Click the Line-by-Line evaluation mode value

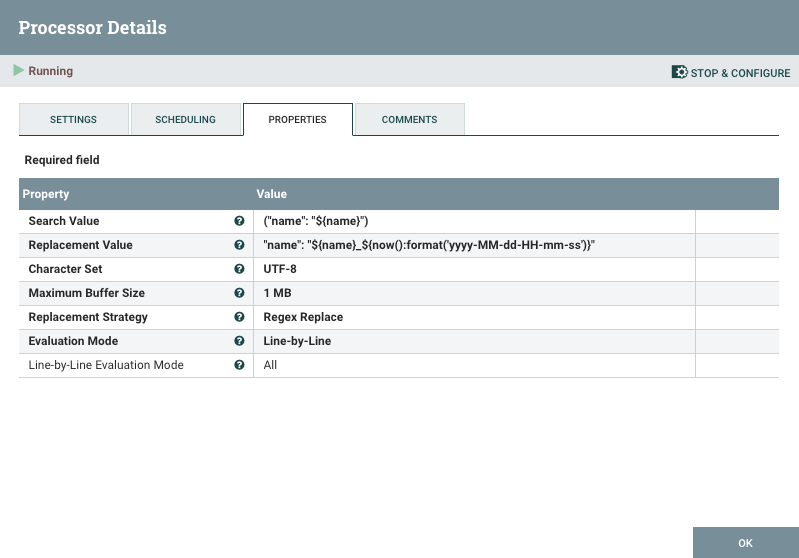[x=297, y=341]
